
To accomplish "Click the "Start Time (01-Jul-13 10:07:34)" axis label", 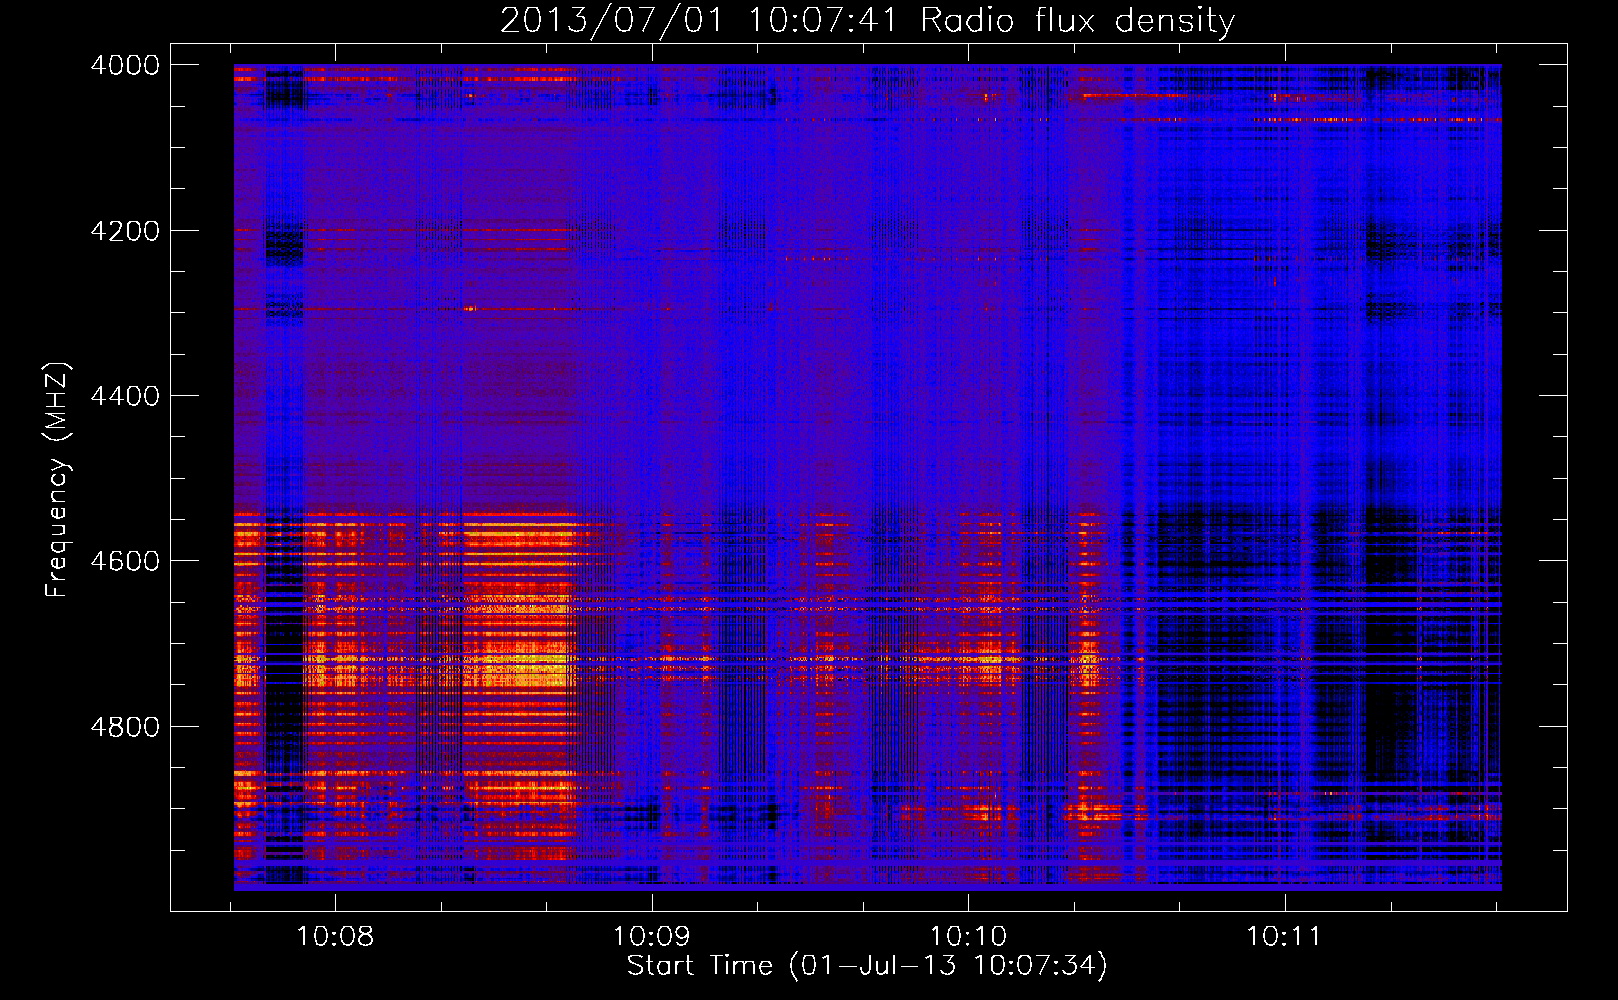I will [867, 965].
